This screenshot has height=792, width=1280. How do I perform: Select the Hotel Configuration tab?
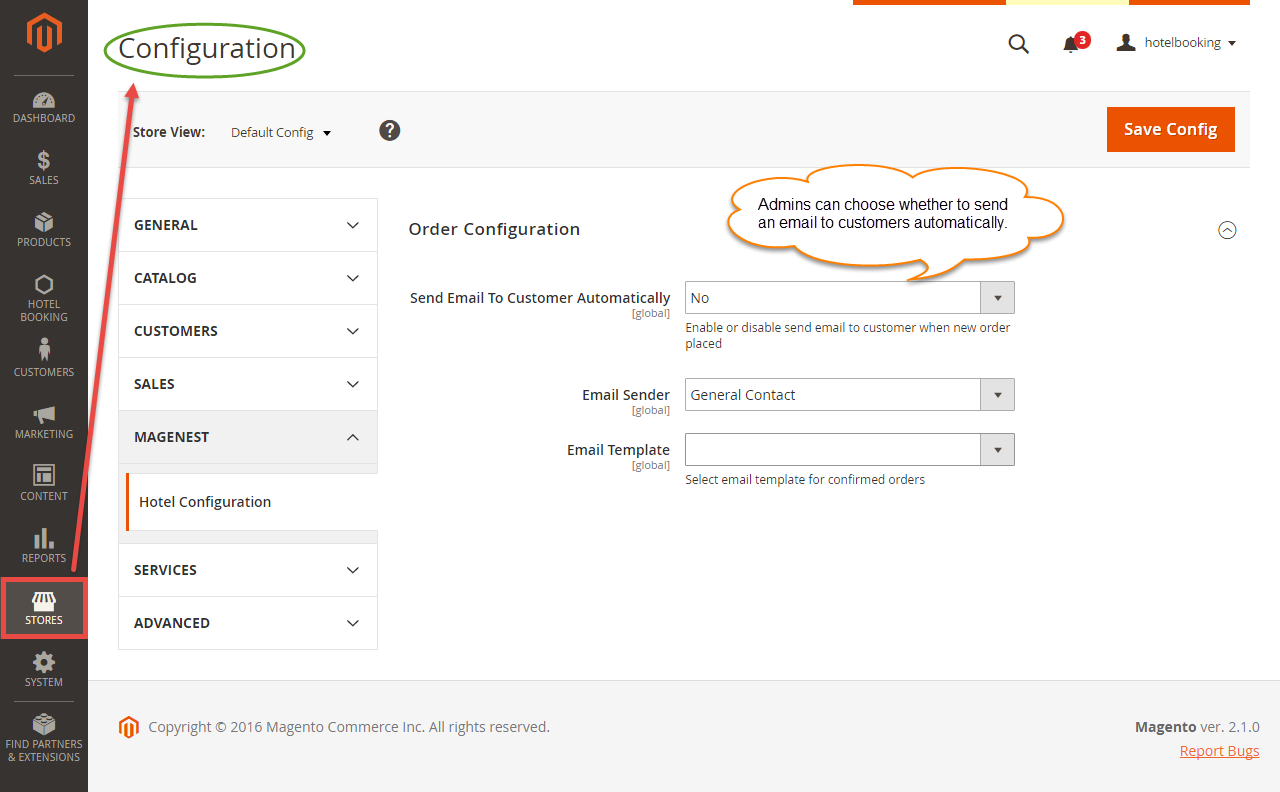tap(205, 502)
